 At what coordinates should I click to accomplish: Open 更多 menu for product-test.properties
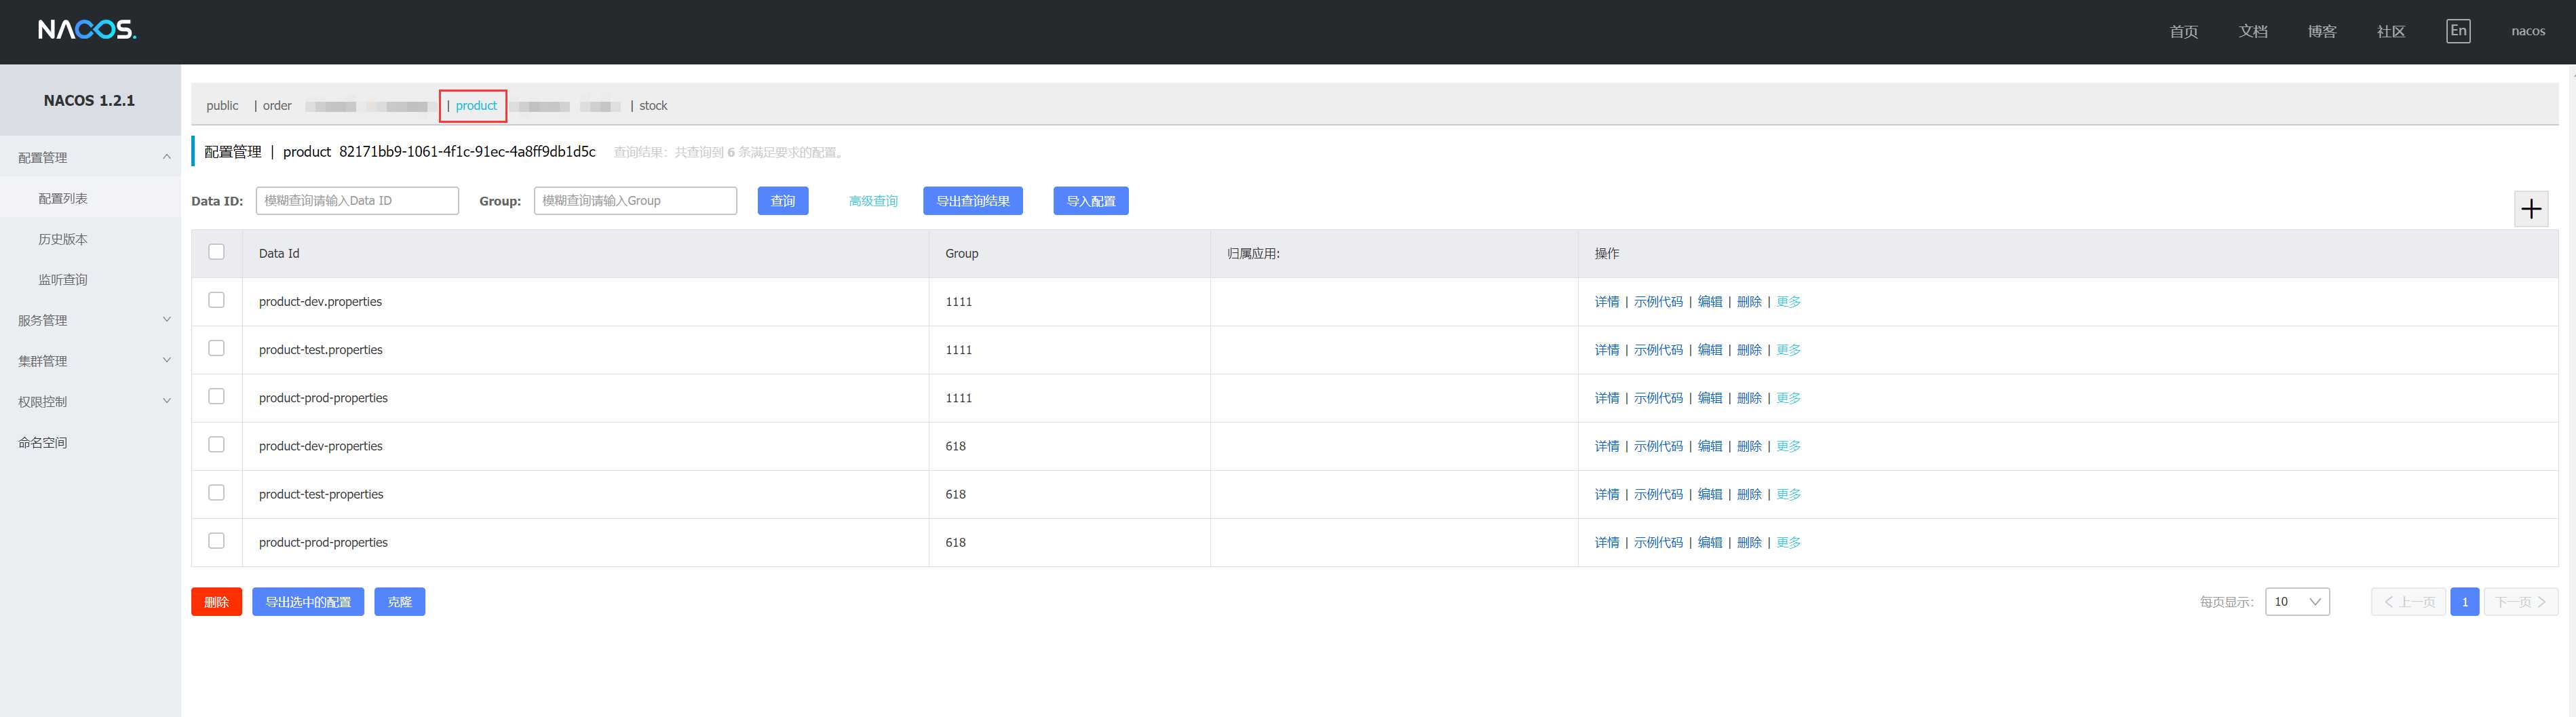coord(1788,350)
